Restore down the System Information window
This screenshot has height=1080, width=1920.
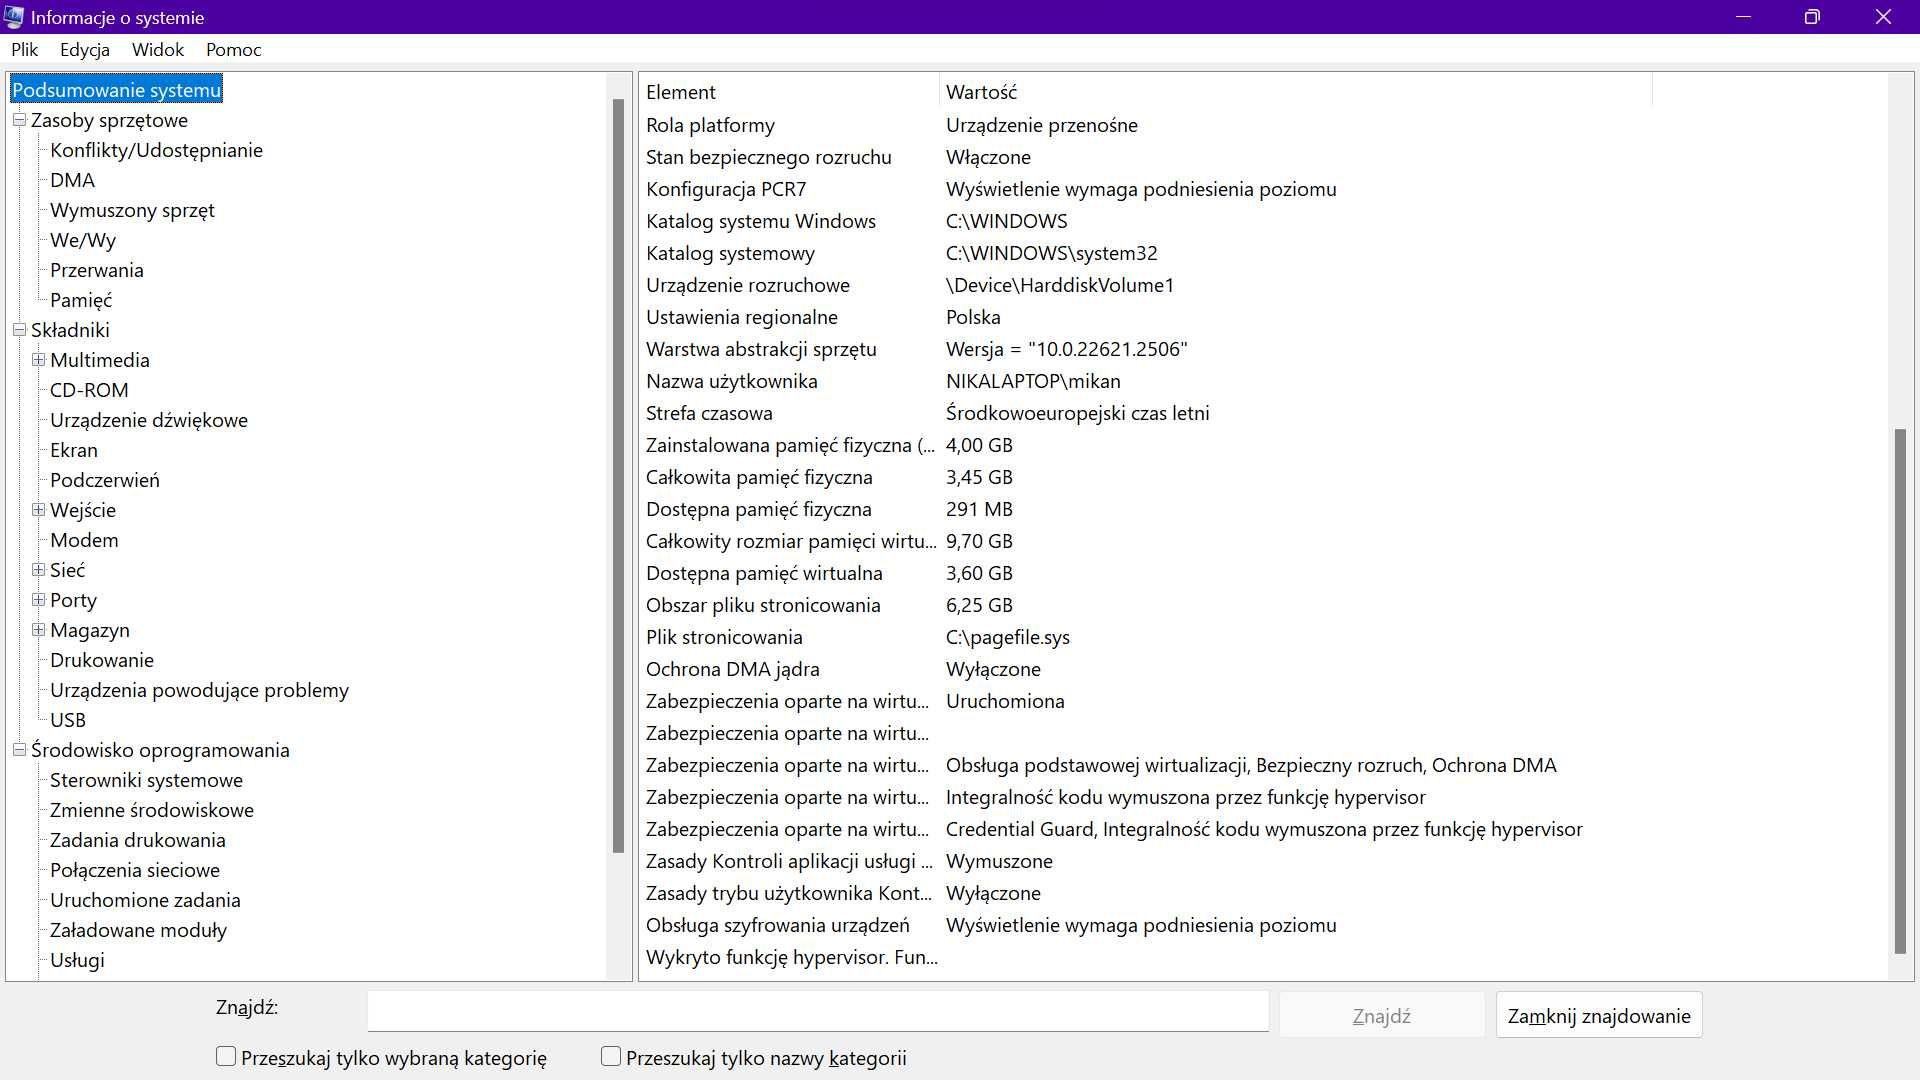1812,17
